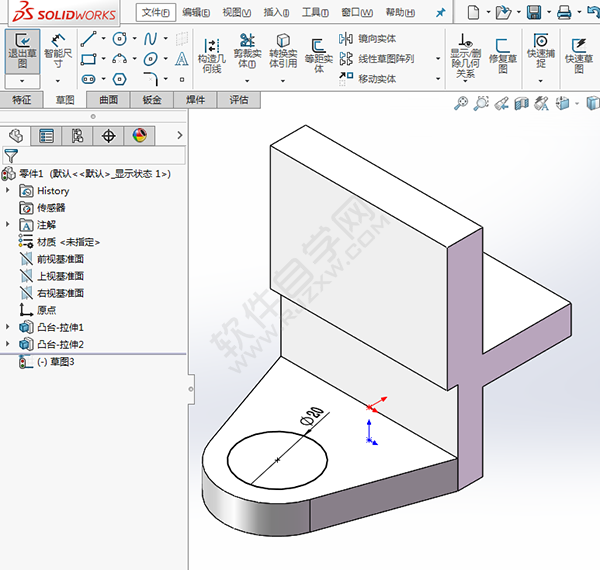Click the feature tree filter field
Image resolution: width=600 pixels, height=570 pixels.
tap(11, 155)
